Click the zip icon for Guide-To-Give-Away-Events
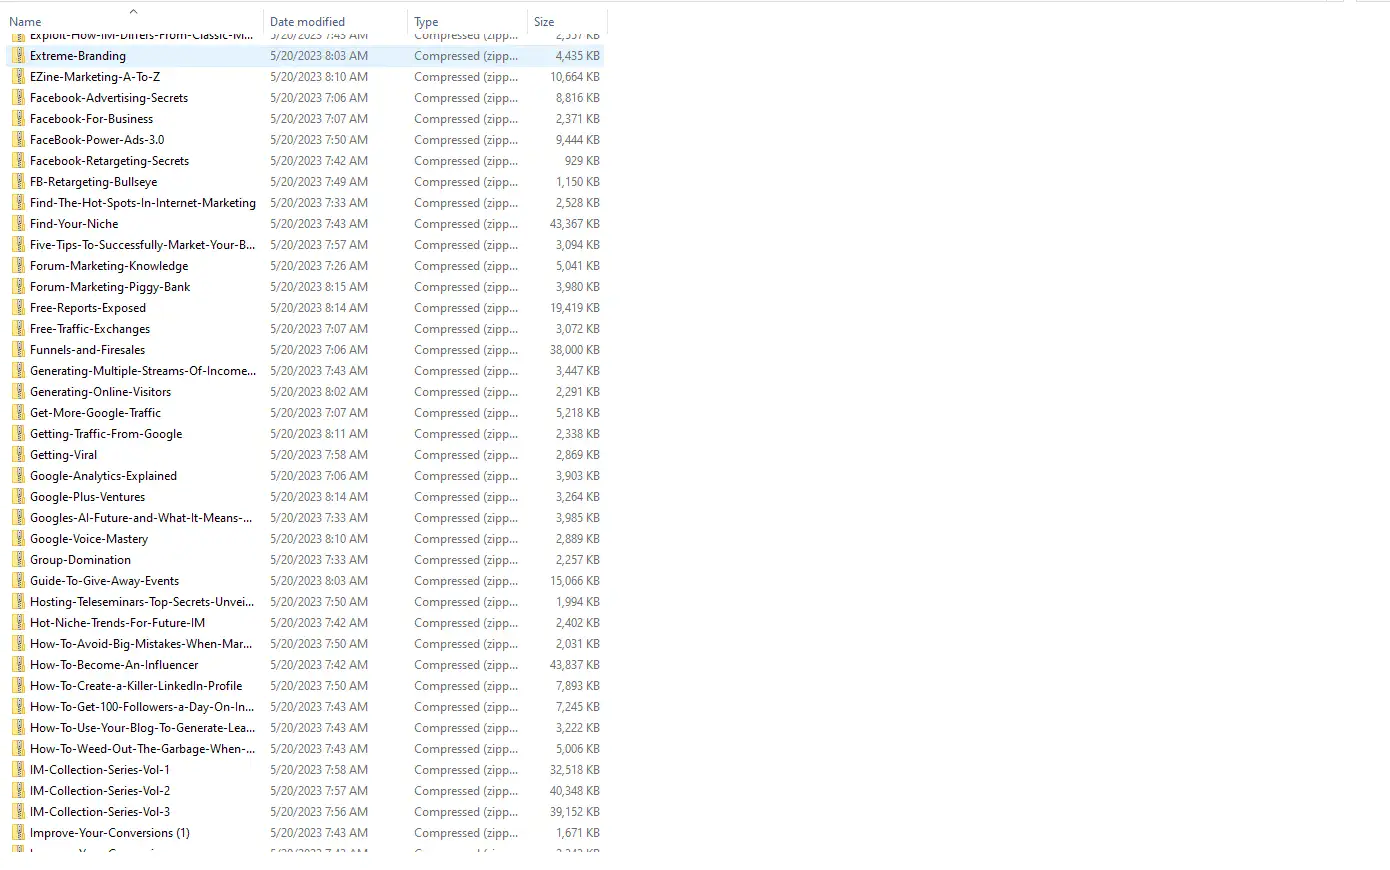 [x=18, y=581]
